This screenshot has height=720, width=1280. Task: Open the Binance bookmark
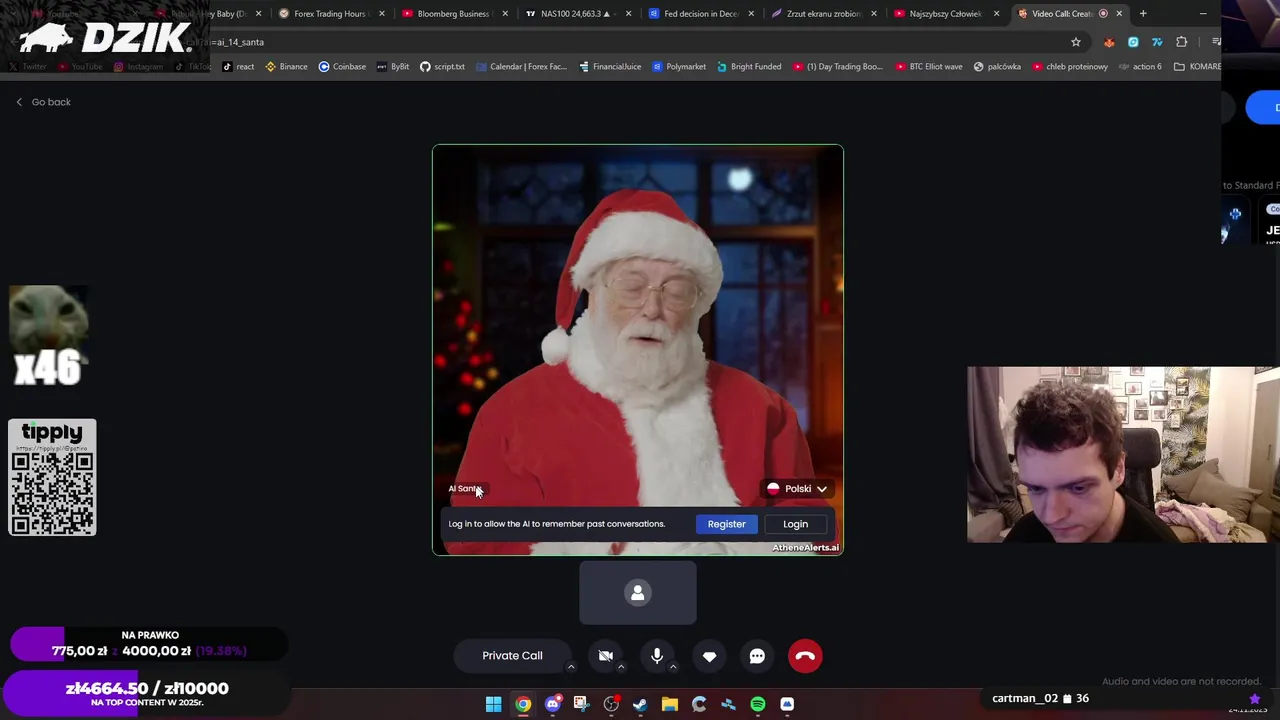click(x=286, y=67)
